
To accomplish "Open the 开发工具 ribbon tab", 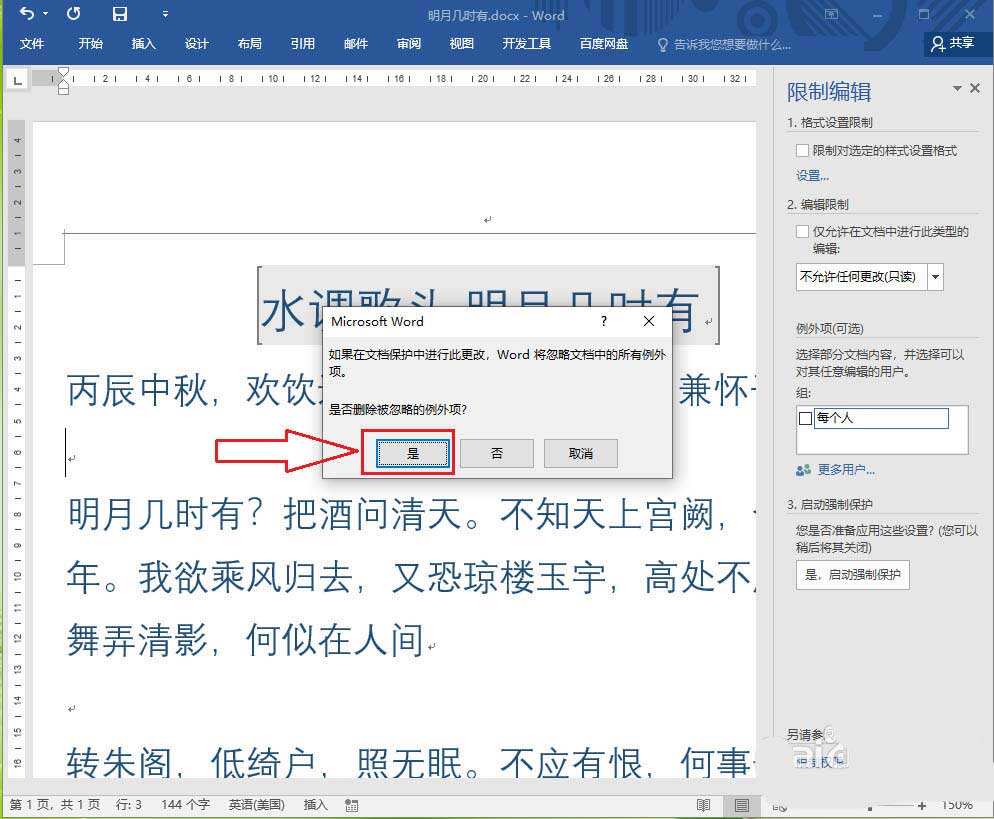I will 527,44.
